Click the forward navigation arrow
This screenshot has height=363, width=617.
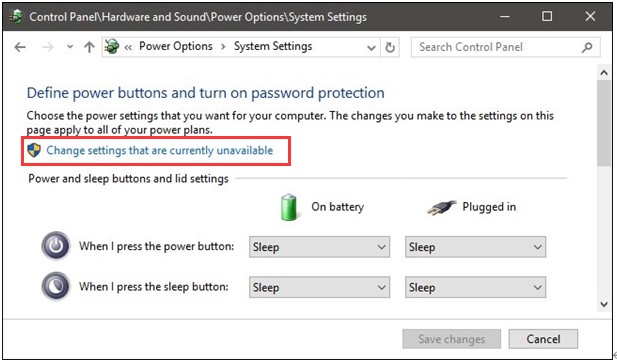tap(48, 47)
